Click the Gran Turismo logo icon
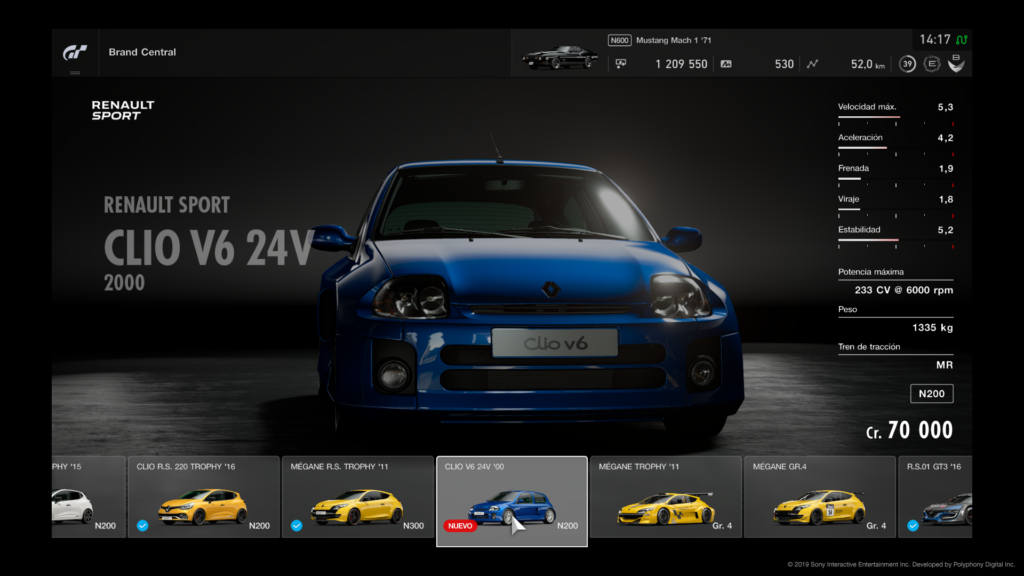 click(x=76, y=52)
